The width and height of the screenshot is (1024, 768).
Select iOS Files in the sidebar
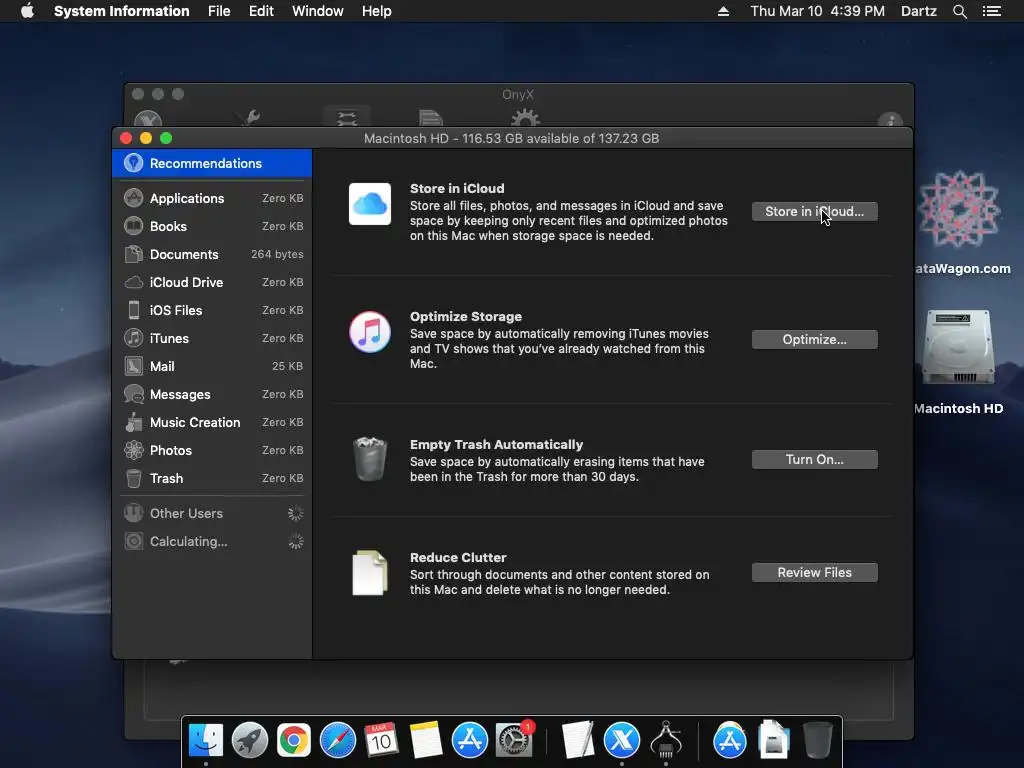(212, 310)
